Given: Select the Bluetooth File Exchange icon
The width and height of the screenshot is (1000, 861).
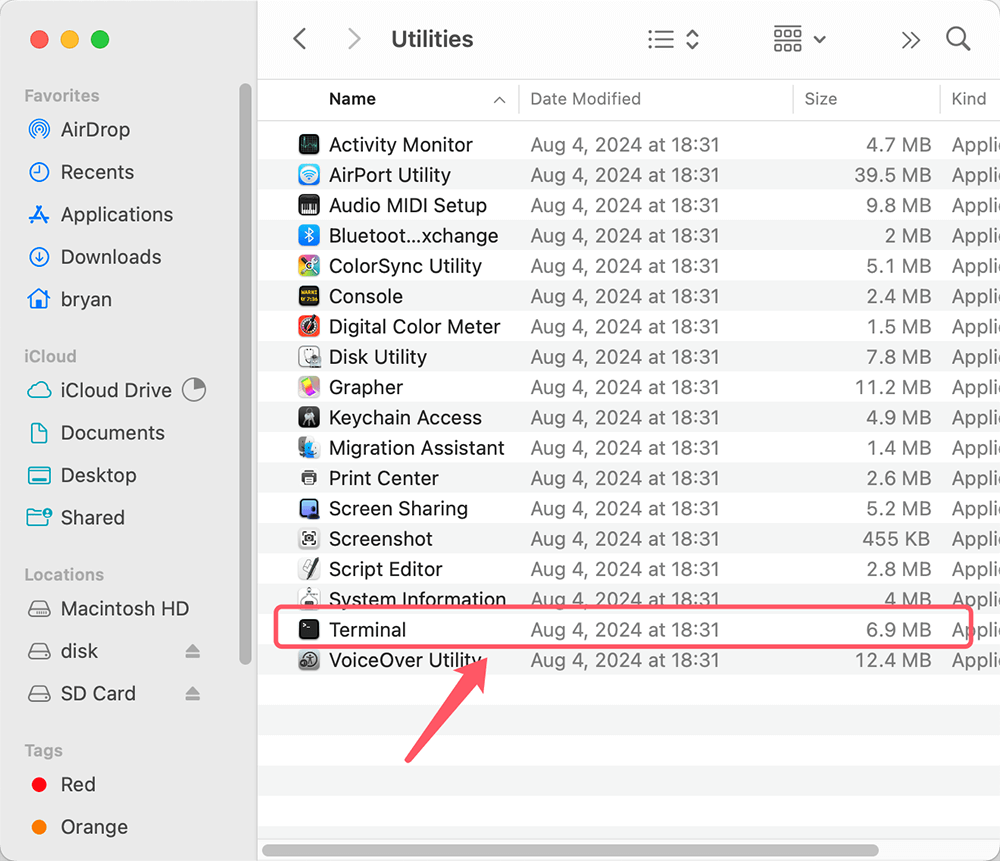Looking at the screenshot, I should pos(309,235).
